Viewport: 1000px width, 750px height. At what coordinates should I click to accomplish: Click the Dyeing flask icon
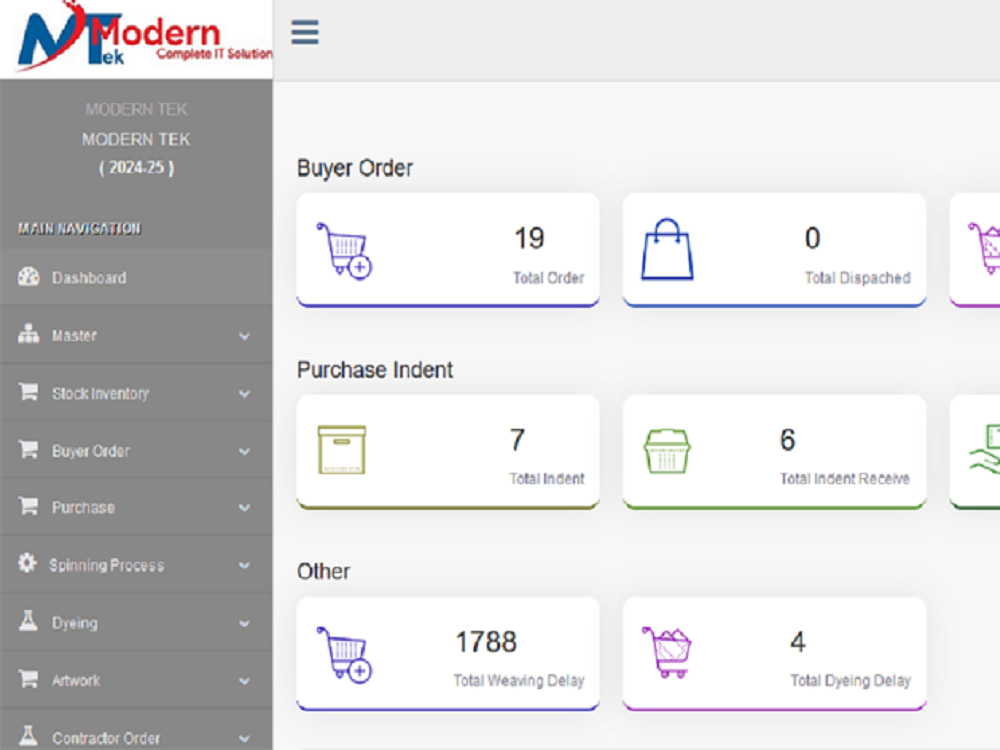pyautogui.click(x=28, y=621)
